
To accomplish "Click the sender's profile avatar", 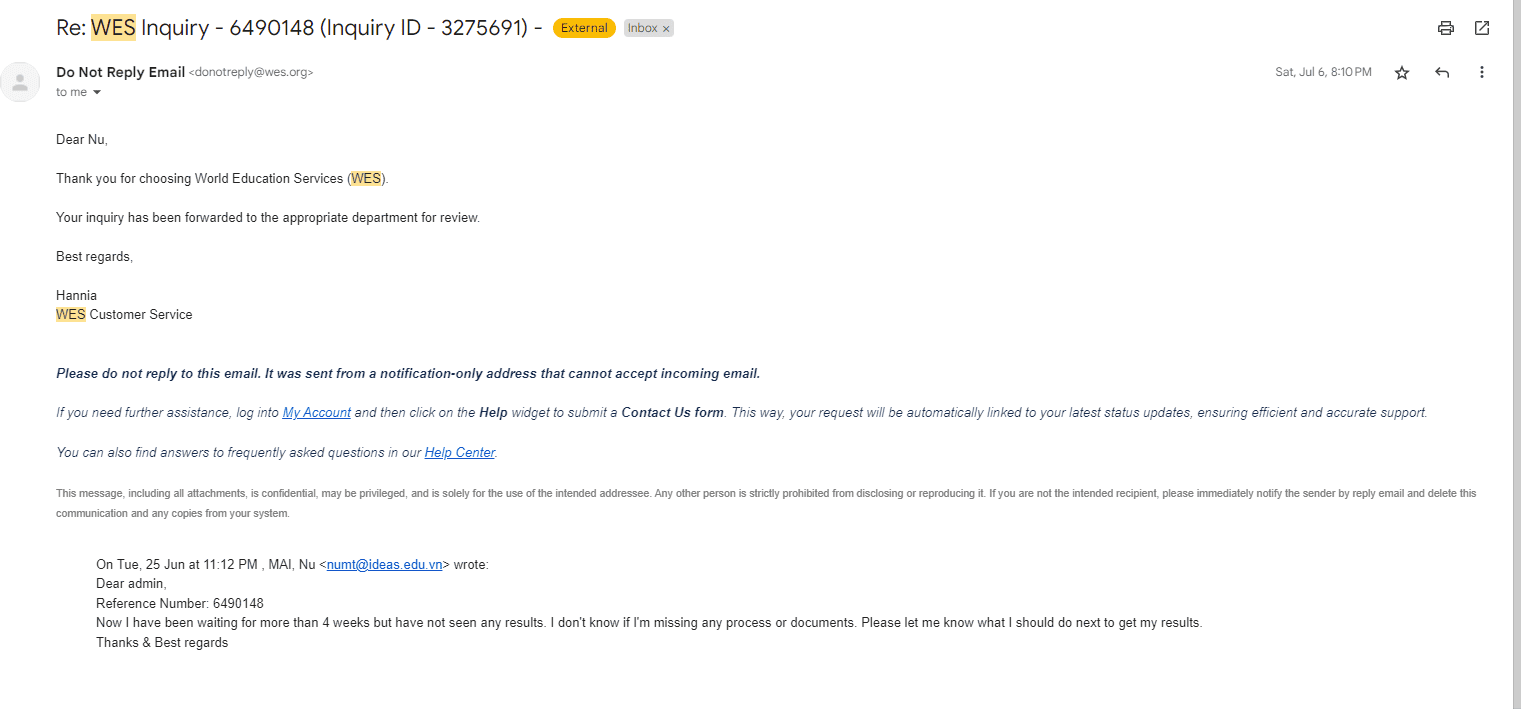I will point(20,82).
